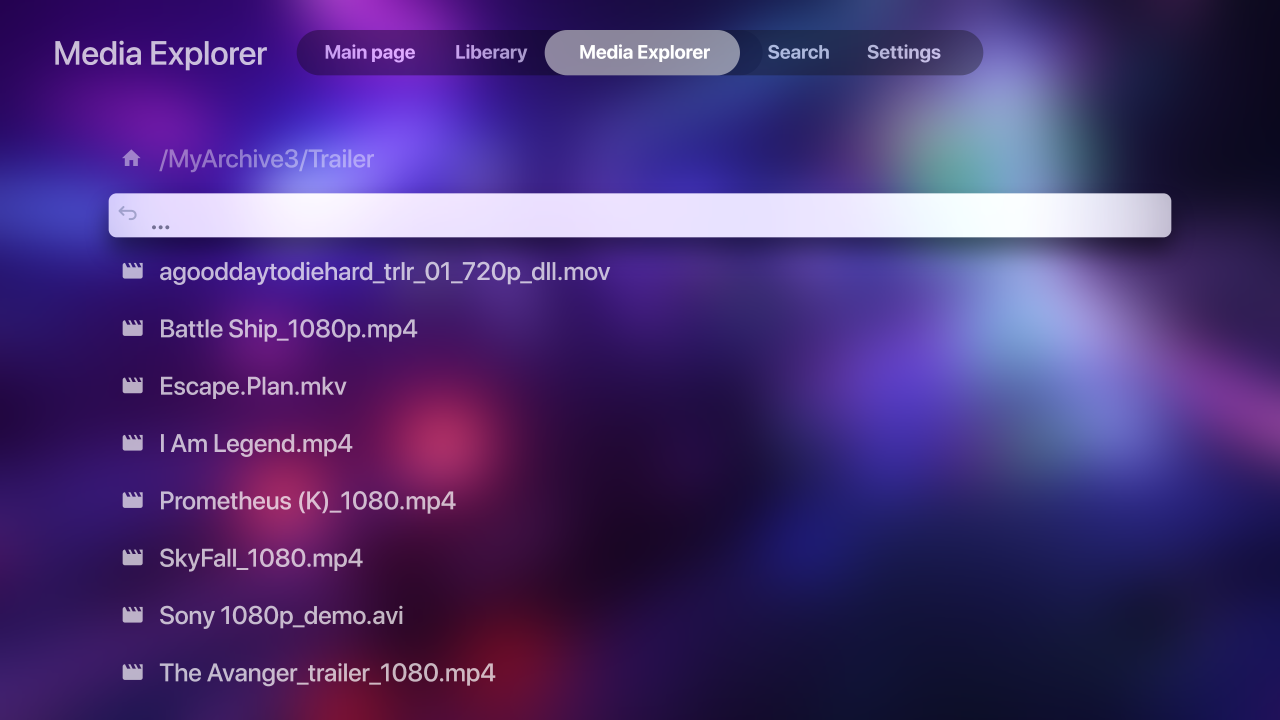Go to the Settings tab
1280x720 pixels.
click(903, 53)
